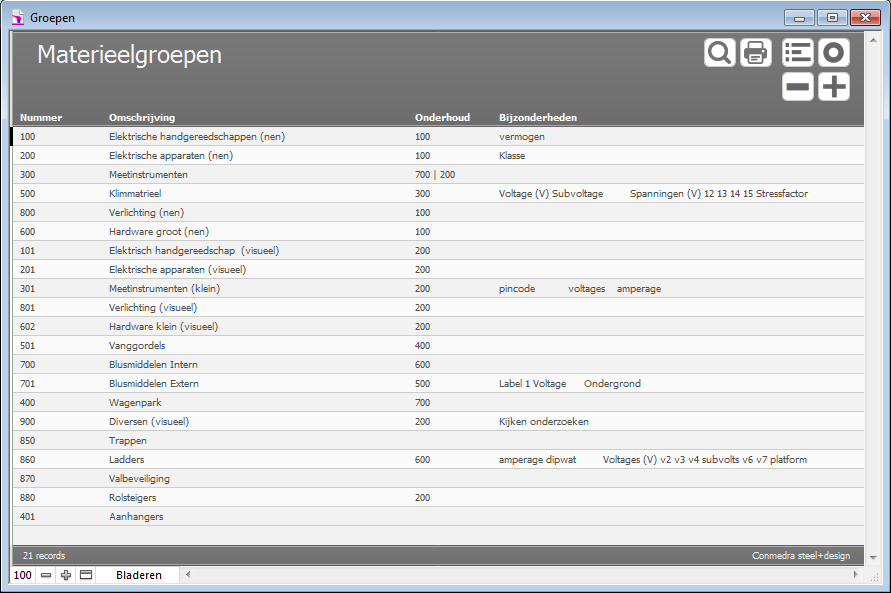Click the 100 zoom level field
Image resolution: width=891 pixels, height=593 pixels.
[22, 576]
